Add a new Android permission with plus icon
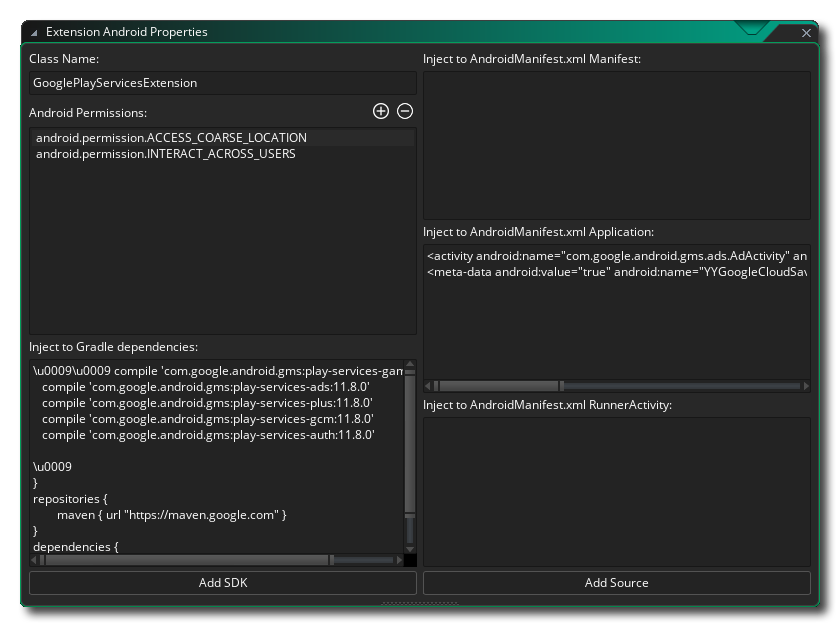This screenshot has height=627, width=840. click(380, 111)
